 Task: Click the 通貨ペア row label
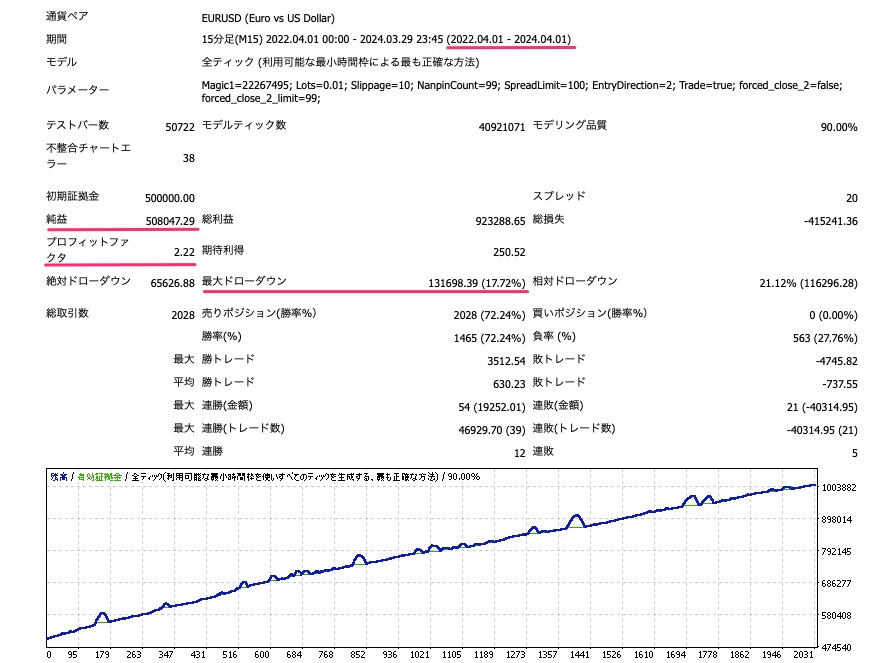pyautogui.click(x=67, y=16)
